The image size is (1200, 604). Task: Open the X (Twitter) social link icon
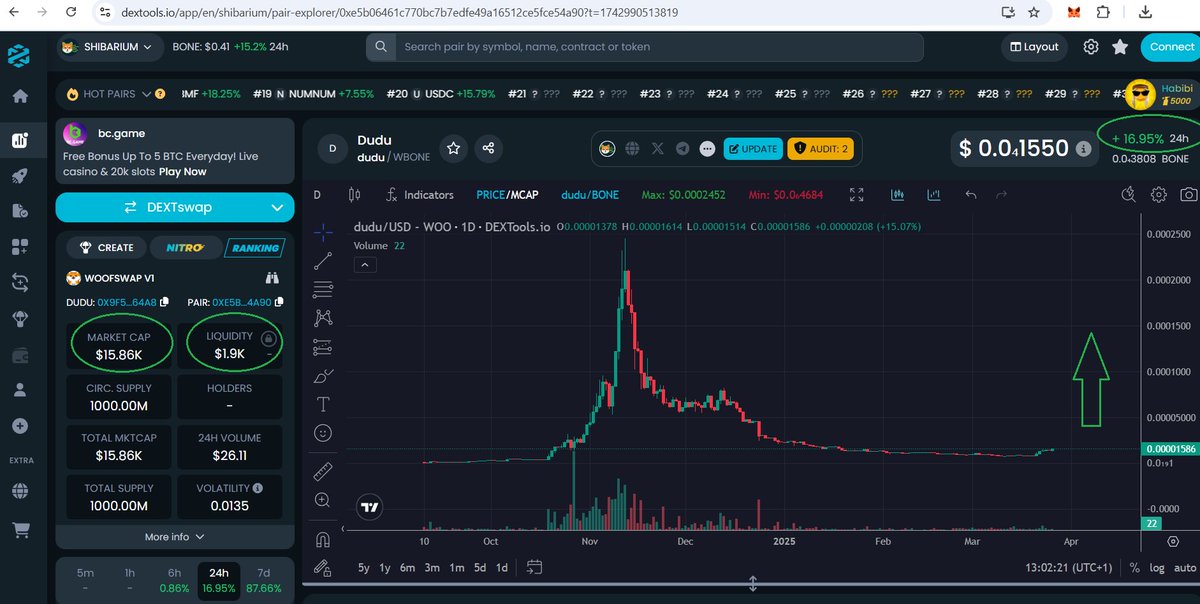[x=657, y=148]
